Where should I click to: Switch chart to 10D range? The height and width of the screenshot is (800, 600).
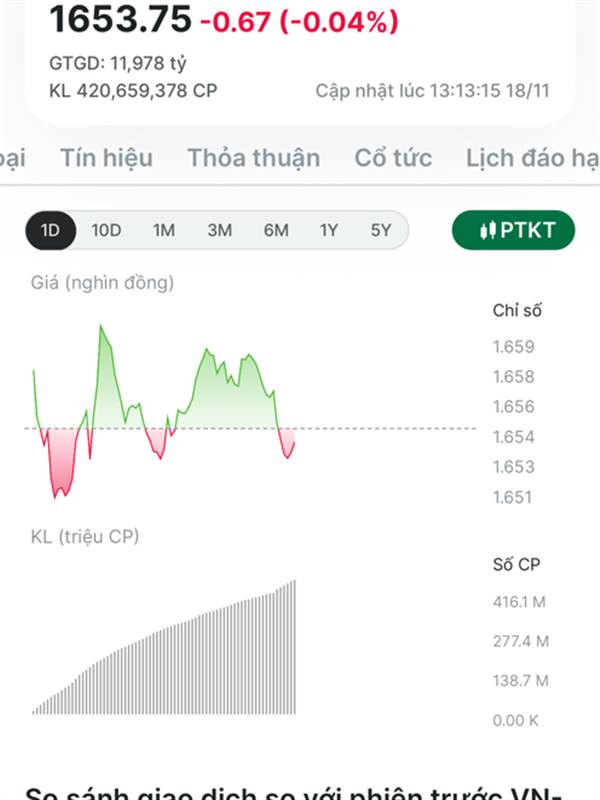106,230
